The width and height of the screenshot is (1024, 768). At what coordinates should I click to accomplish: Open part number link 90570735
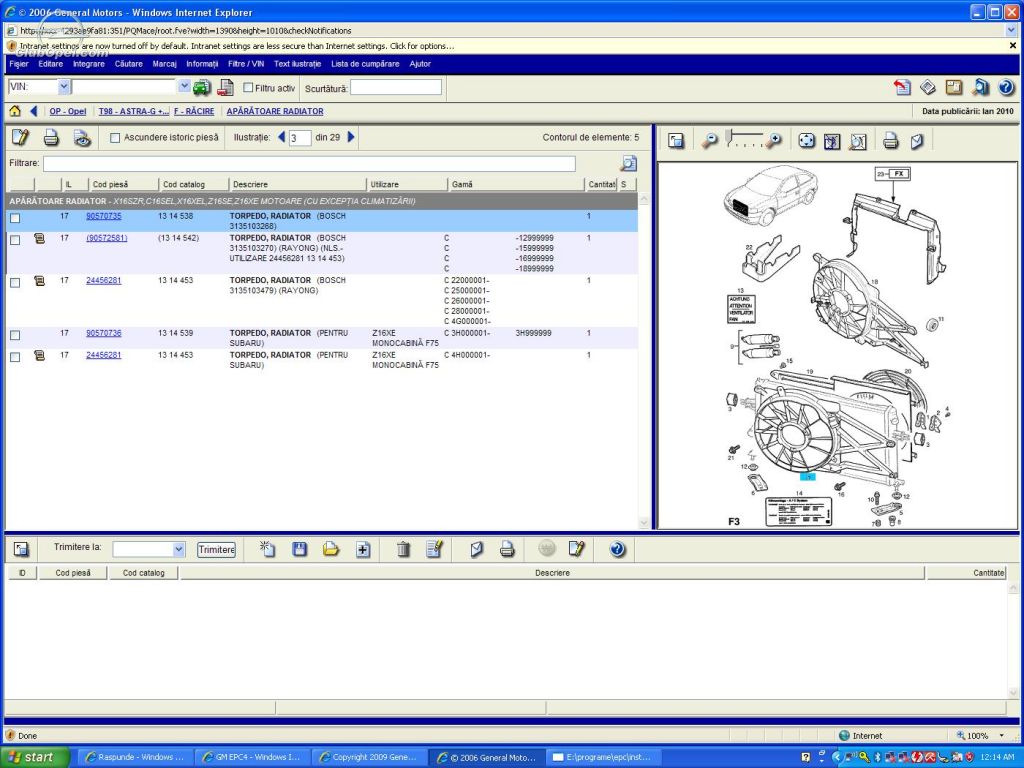tap(104, 216)
